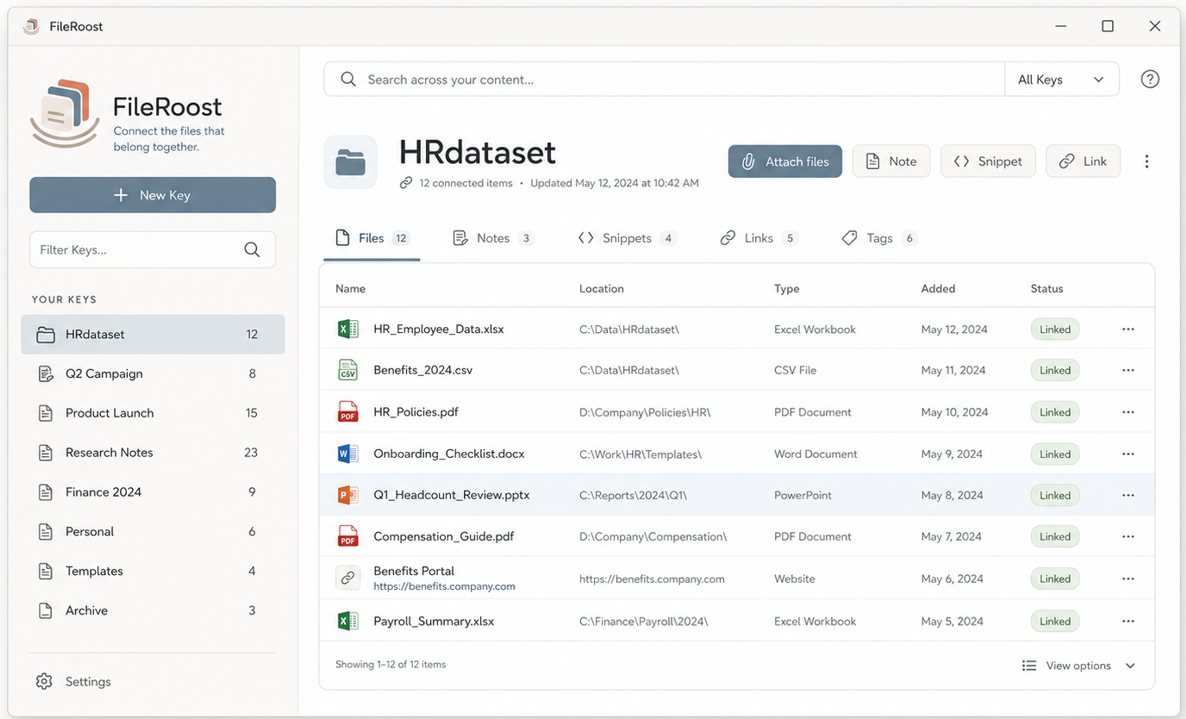This screenshot has width=1186, height=719.
Task: Open the Finance 2024 key
Action: (153, 491)
